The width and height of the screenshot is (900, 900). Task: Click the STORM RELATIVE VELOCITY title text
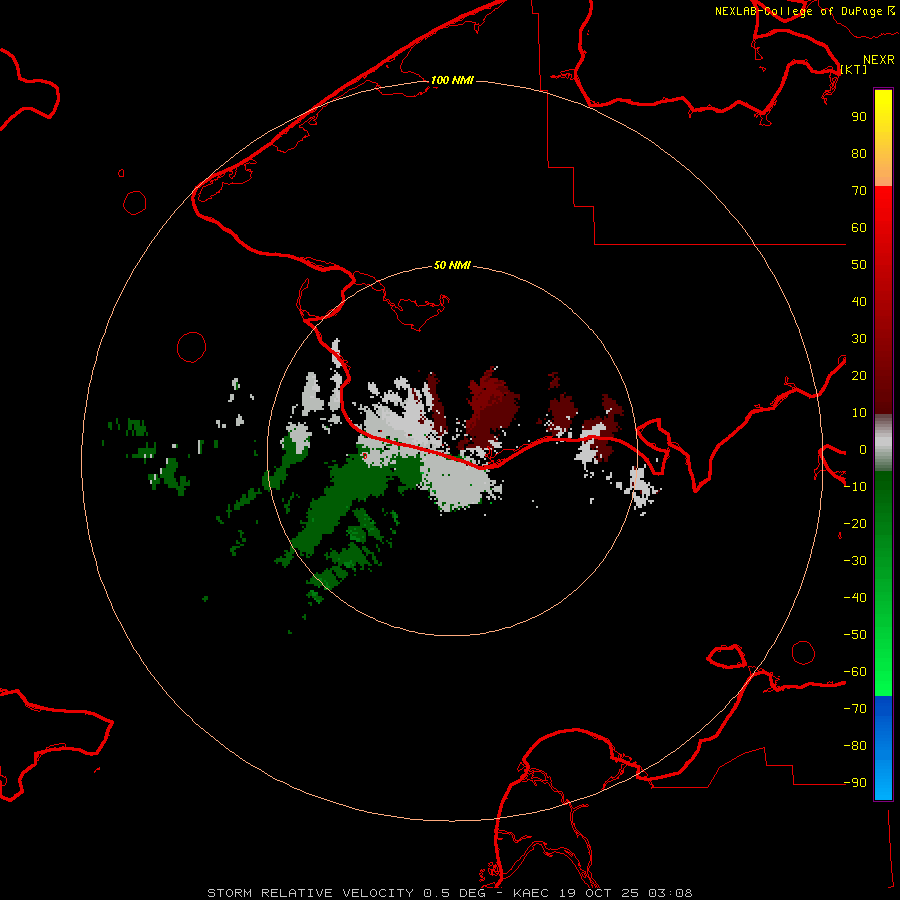[310, 893]
